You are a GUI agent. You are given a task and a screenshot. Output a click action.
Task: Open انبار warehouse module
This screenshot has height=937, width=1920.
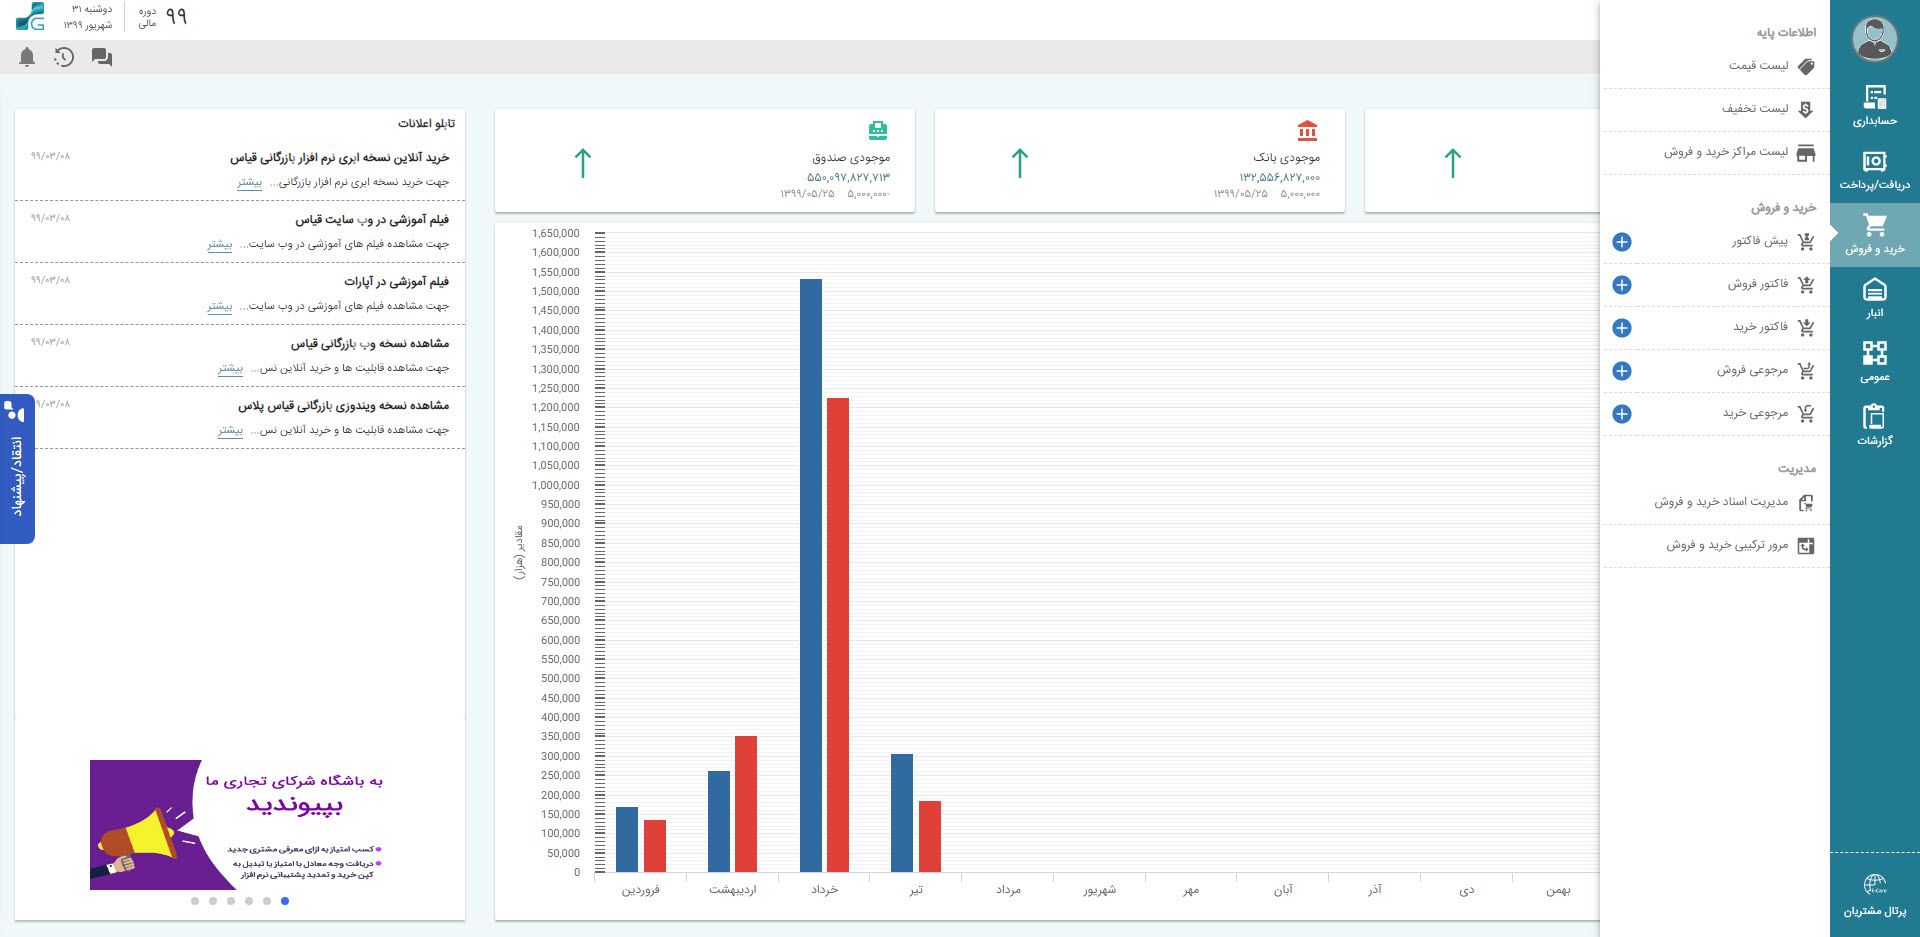click(x=1874, y=298)
